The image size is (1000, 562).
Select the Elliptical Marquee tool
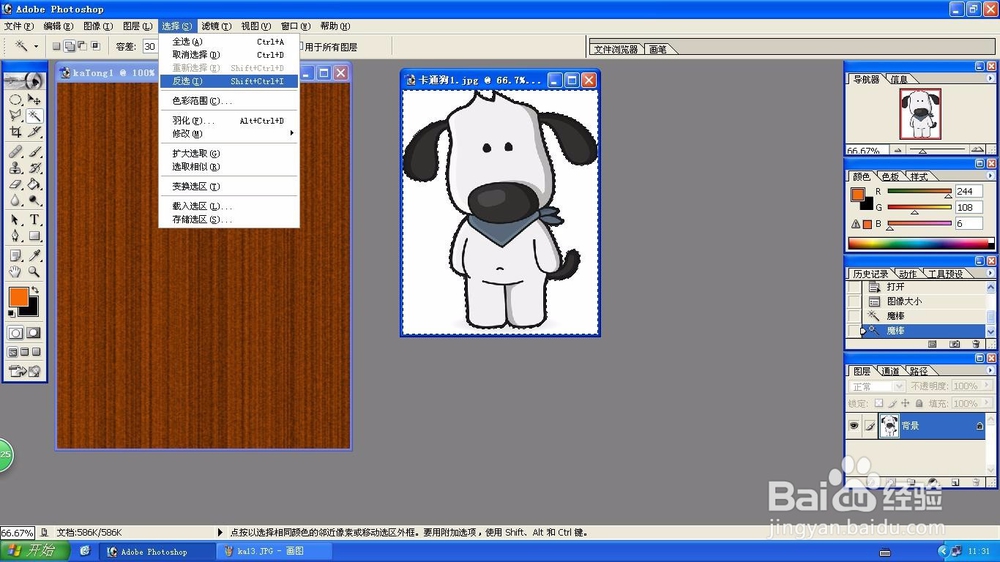tap(15, 100)
